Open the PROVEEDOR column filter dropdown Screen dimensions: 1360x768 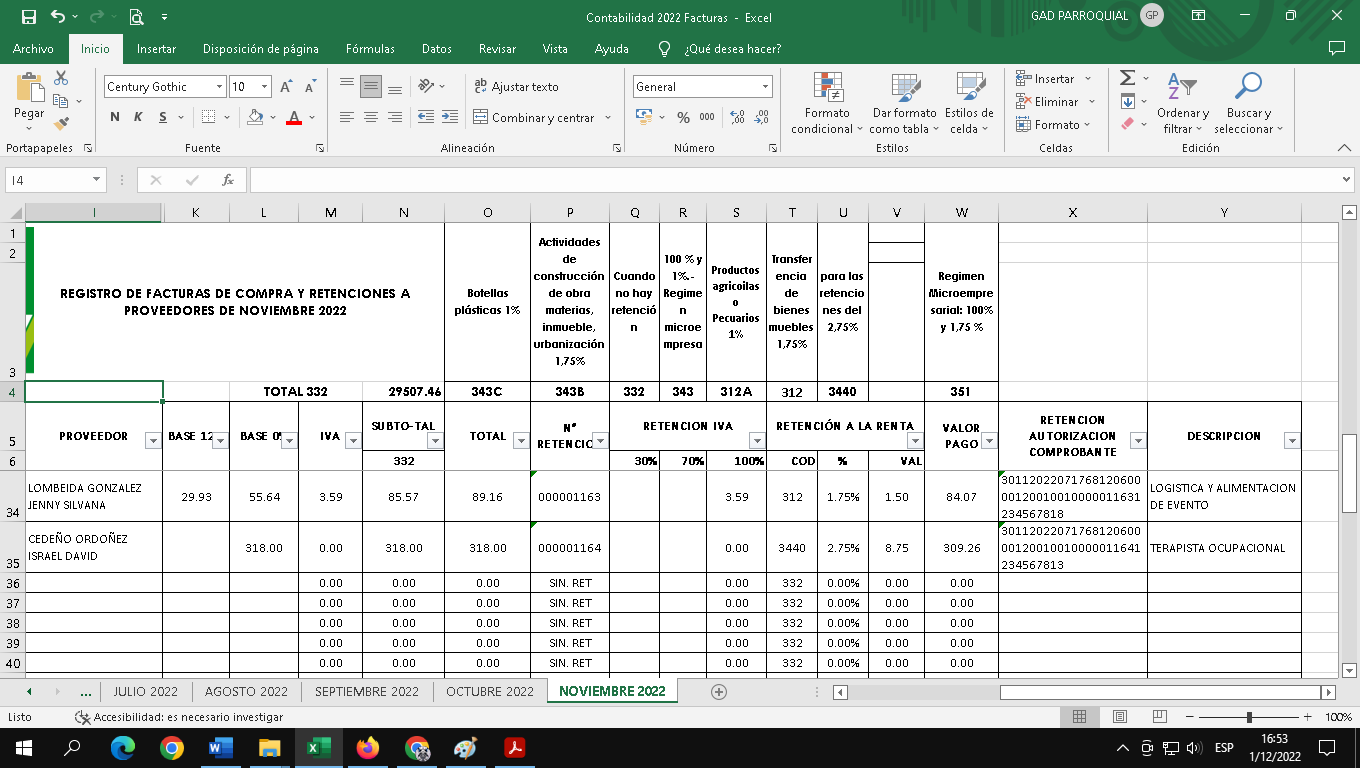point(153,441)
